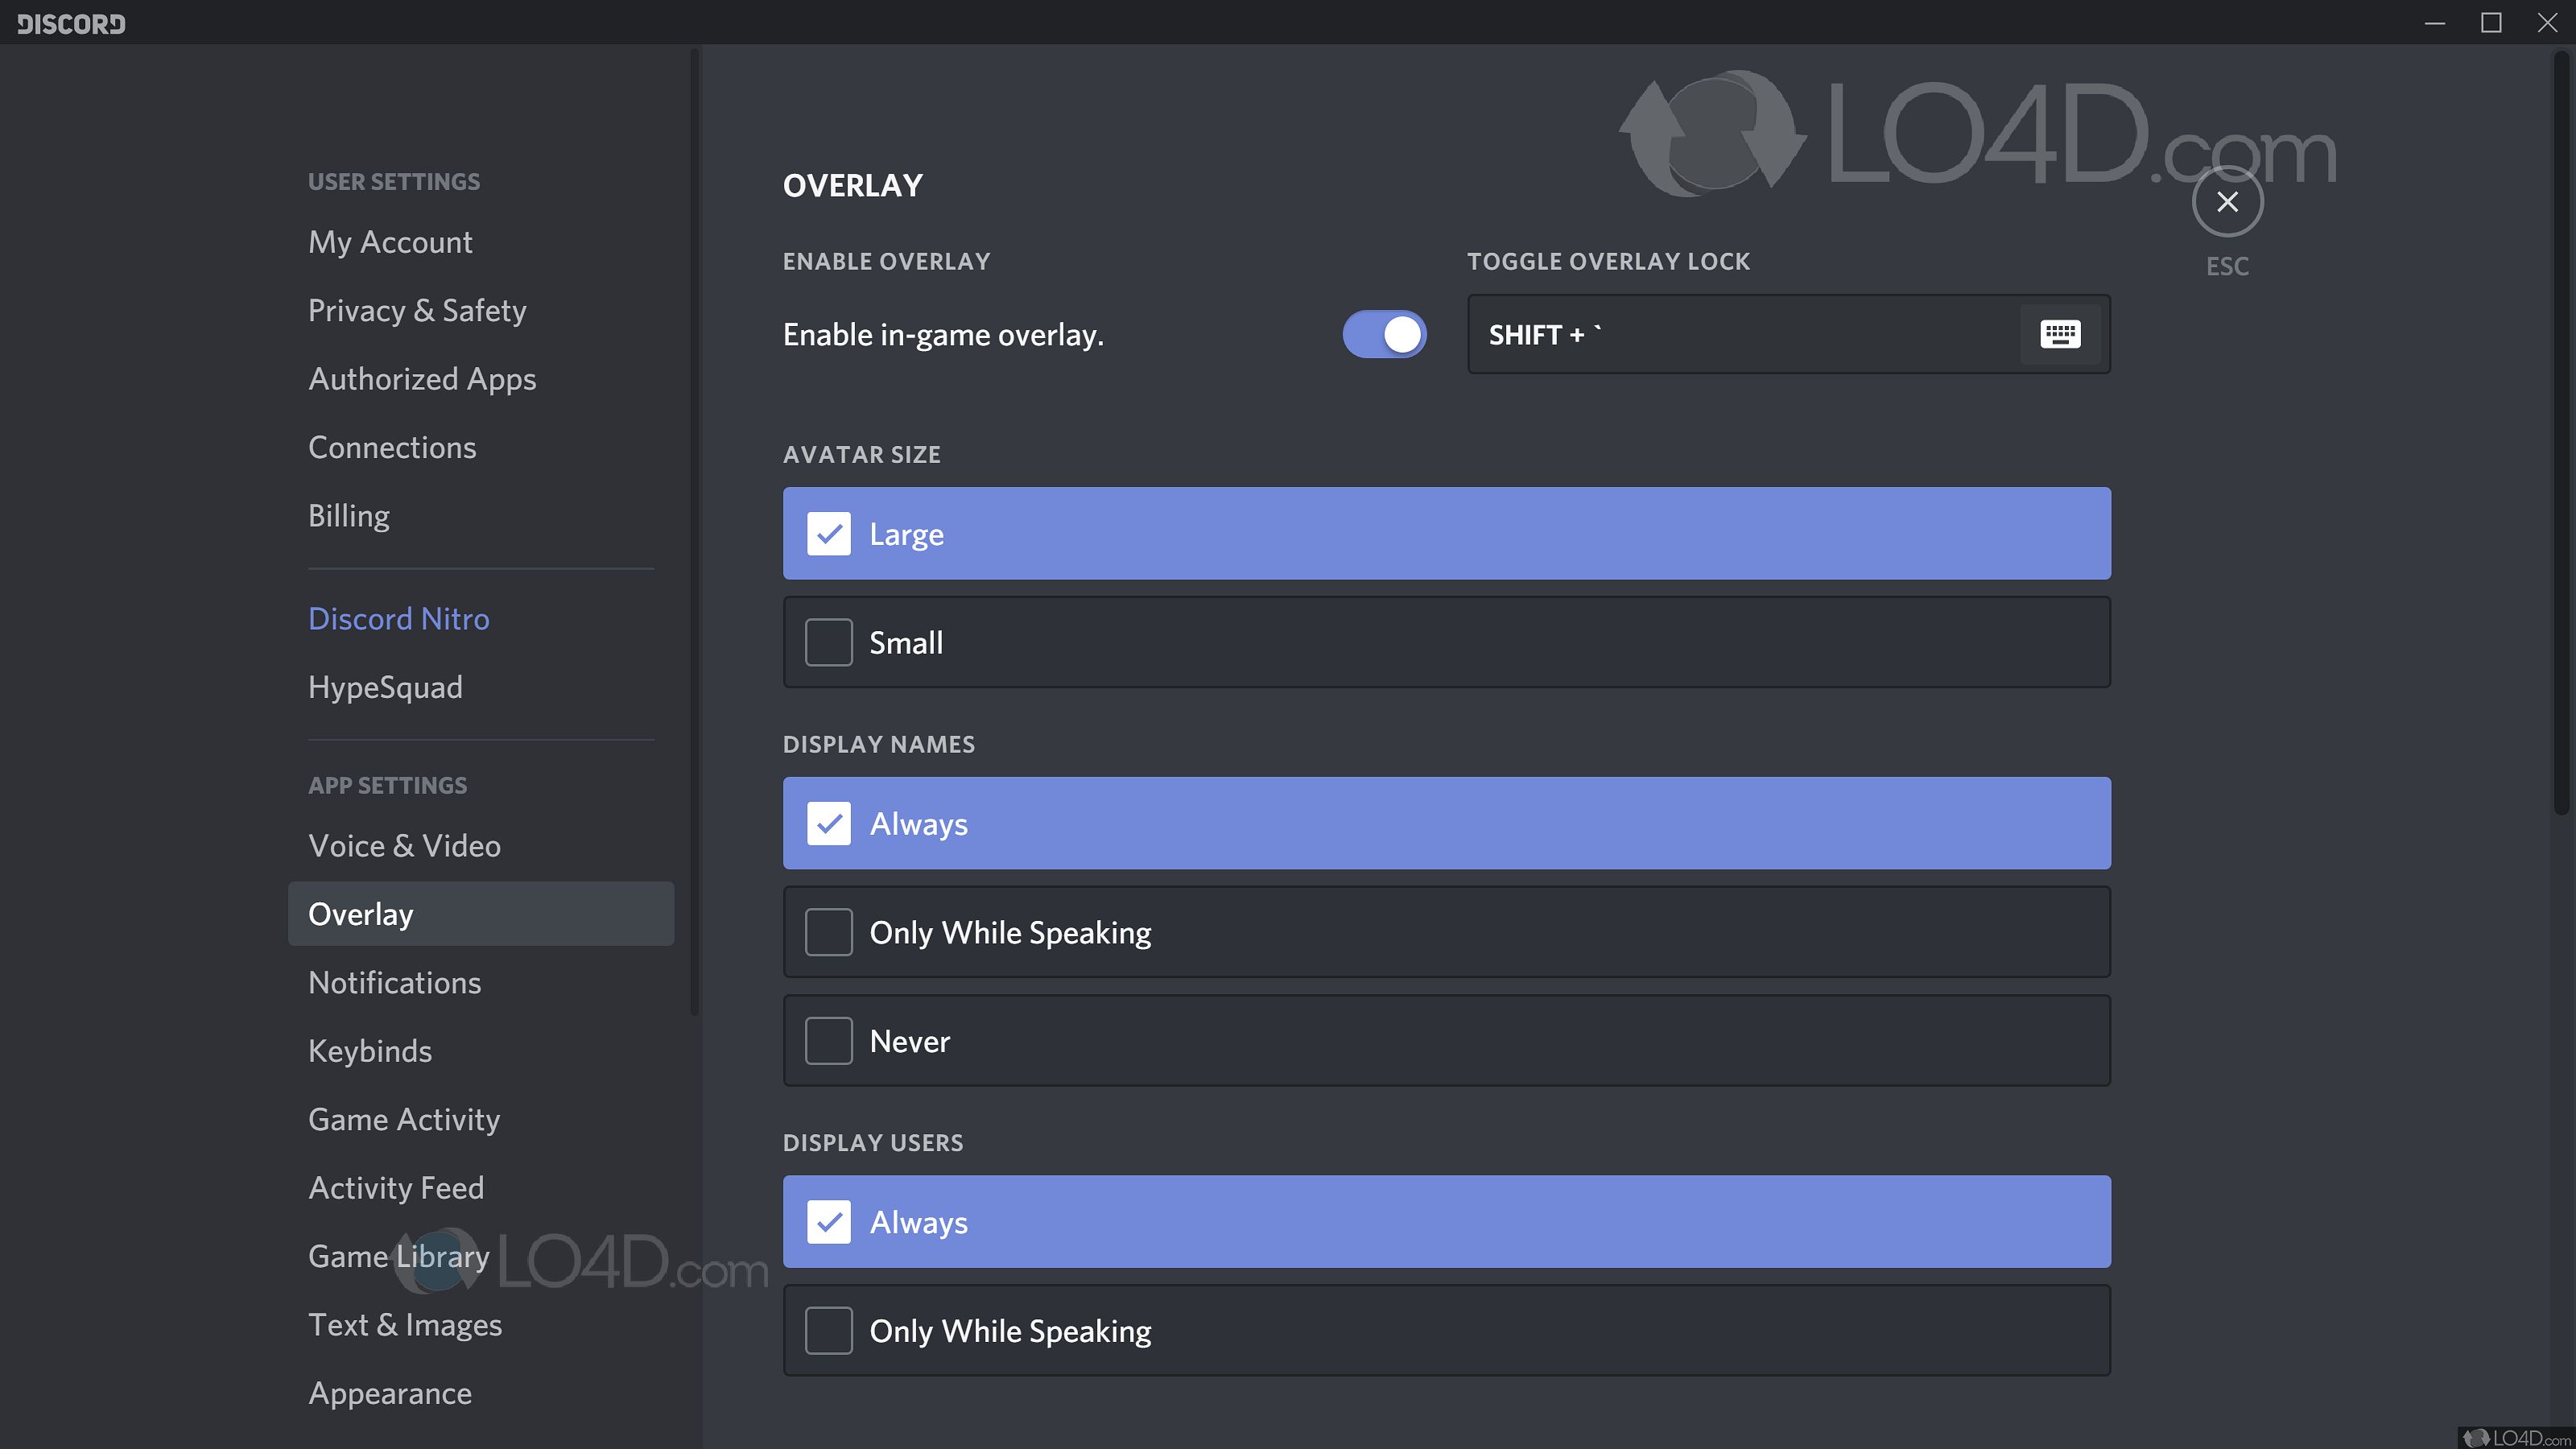
Task: Go to the Keybinds section
Action: pyautogui.click(x=370, y=1050)
